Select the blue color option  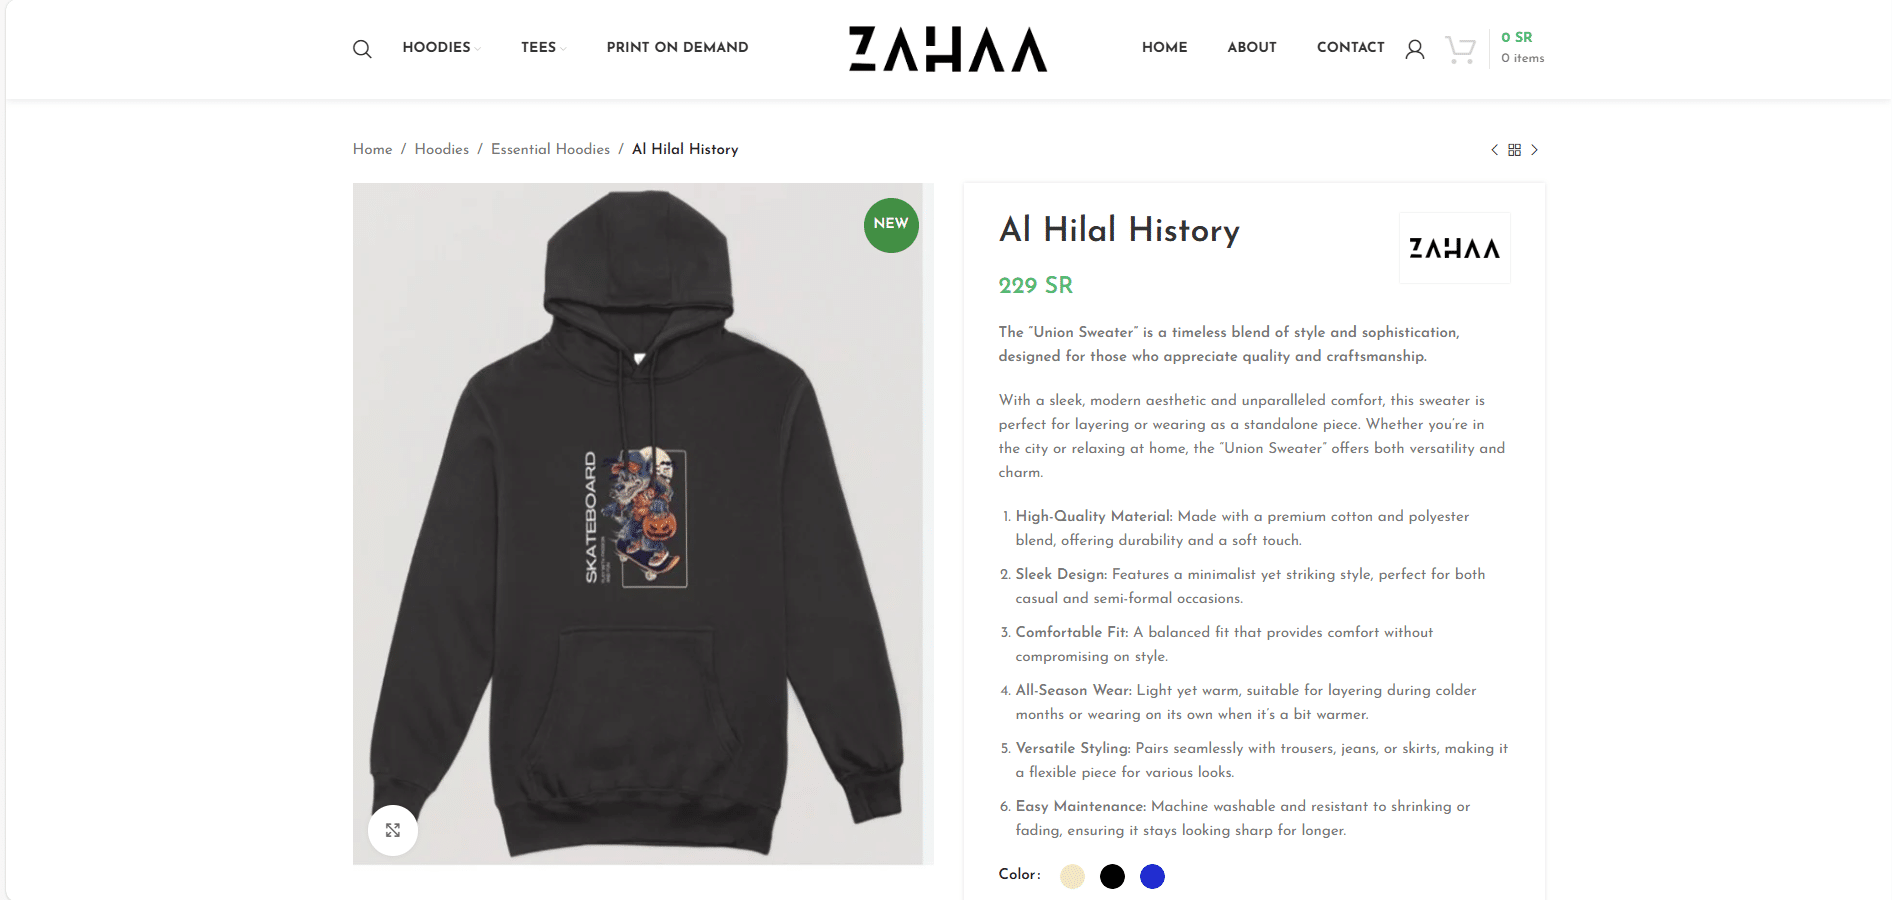(x=1152, y=877)
